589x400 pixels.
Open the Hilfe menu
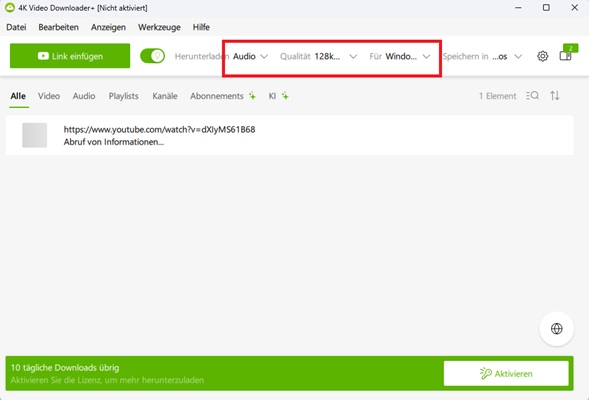tap(201, 27)
